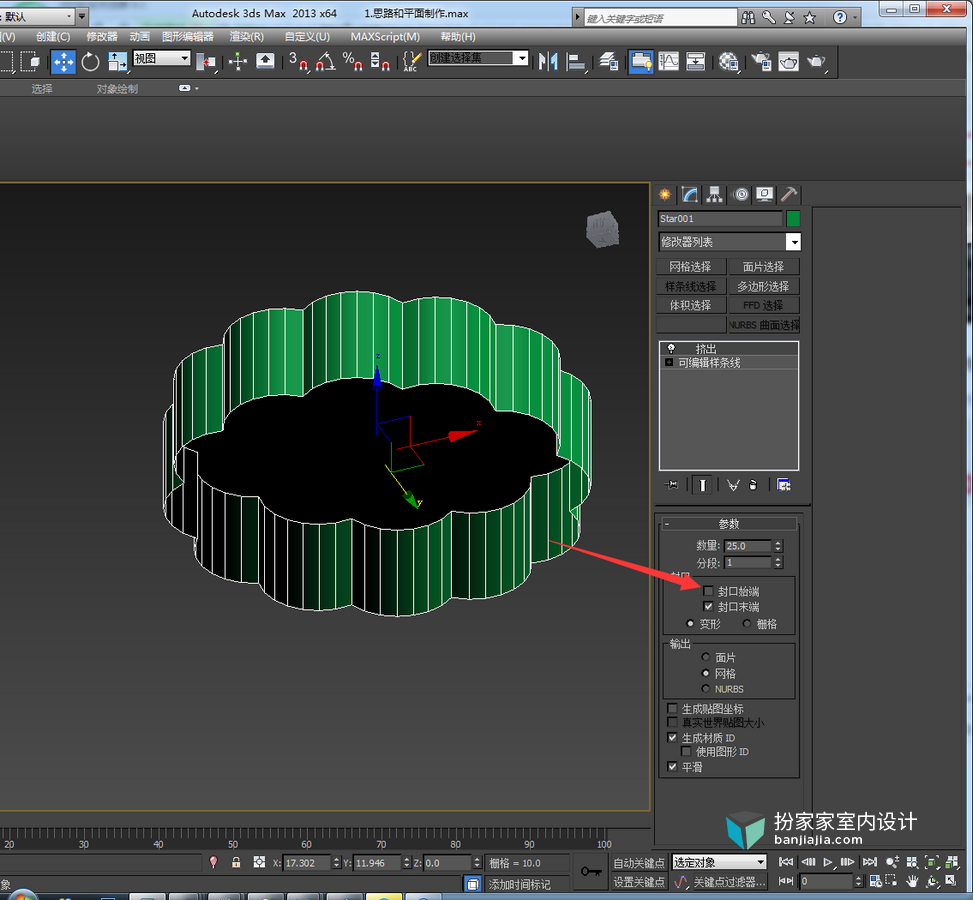The width and height of the screenshot is (973, 900).
Task: Select the Rotate tool
Action: coord(90,61)
